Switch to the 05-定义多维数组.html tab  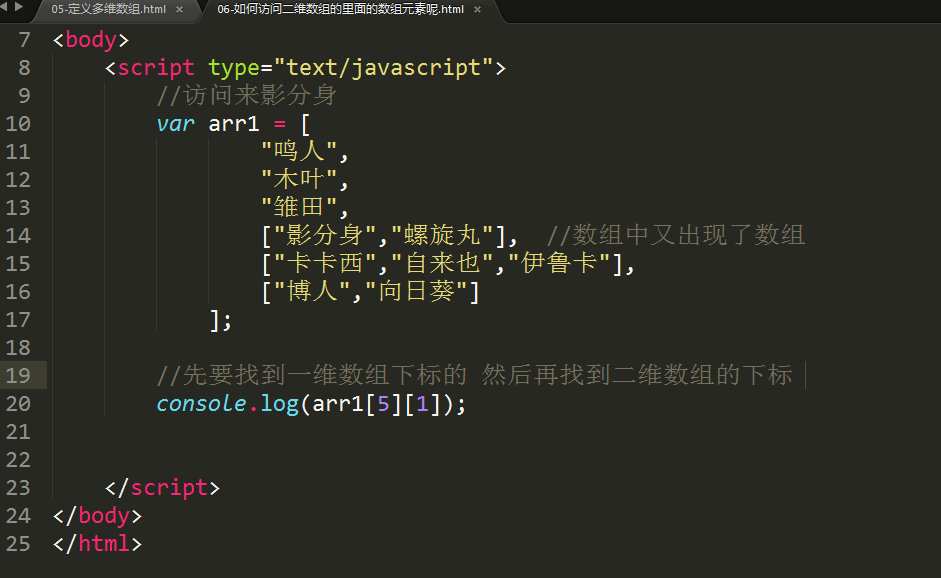(109, 10)
